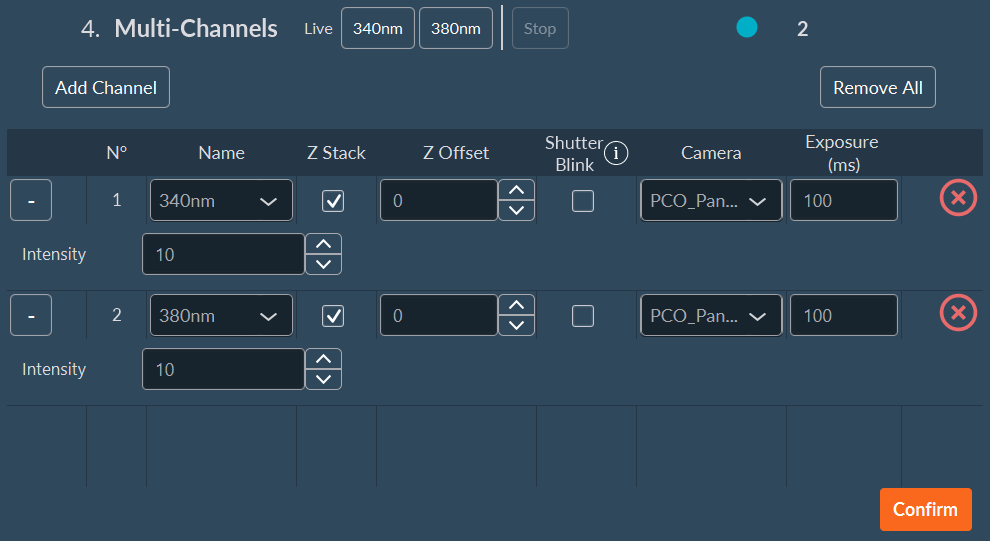Toggle Z Stack checkbox for channel 1

pyautogui.click(x=333, y=201)
